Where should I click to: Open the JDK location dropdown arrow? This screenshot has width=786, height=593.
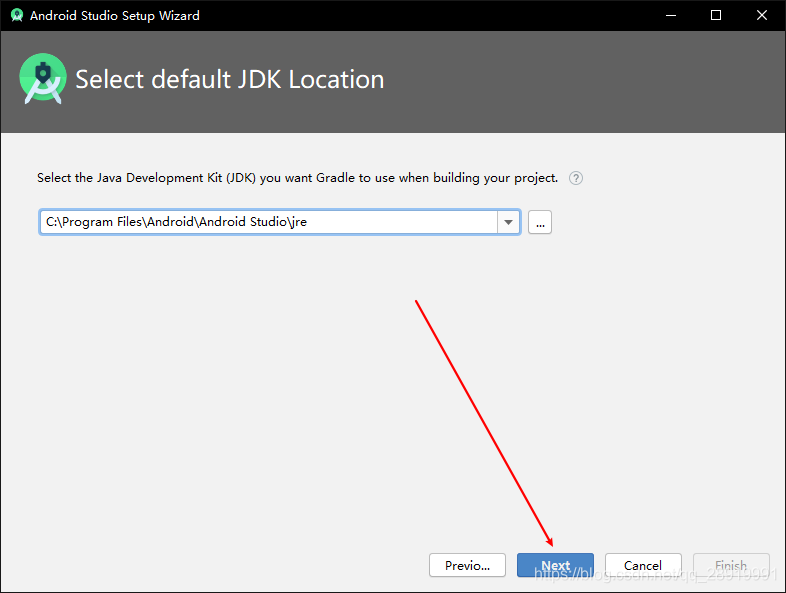pyautogui.click(x=508, y=222)
